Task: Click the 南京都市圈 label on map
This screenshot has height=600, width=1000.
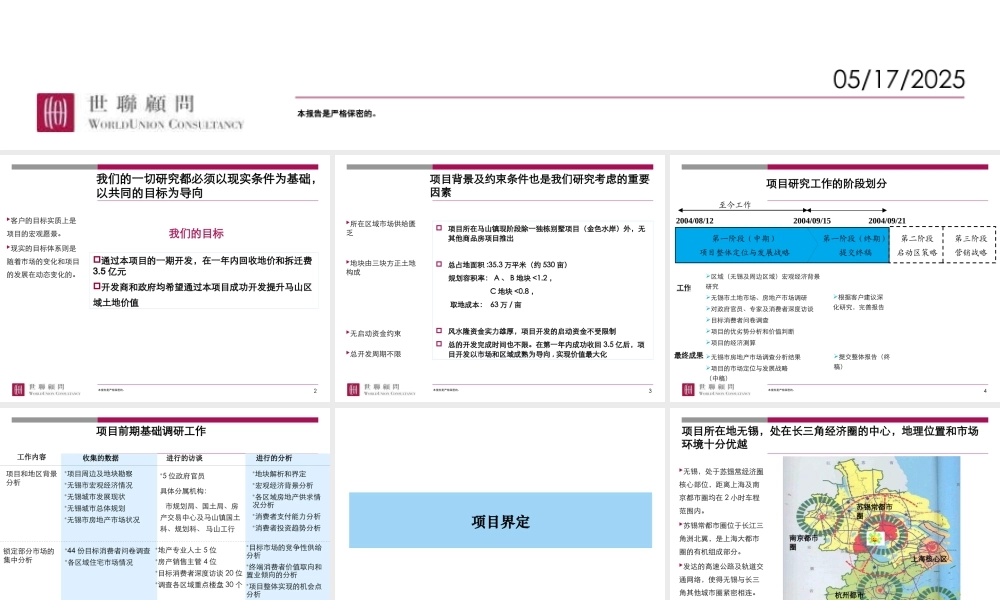Action: point(804,542)
